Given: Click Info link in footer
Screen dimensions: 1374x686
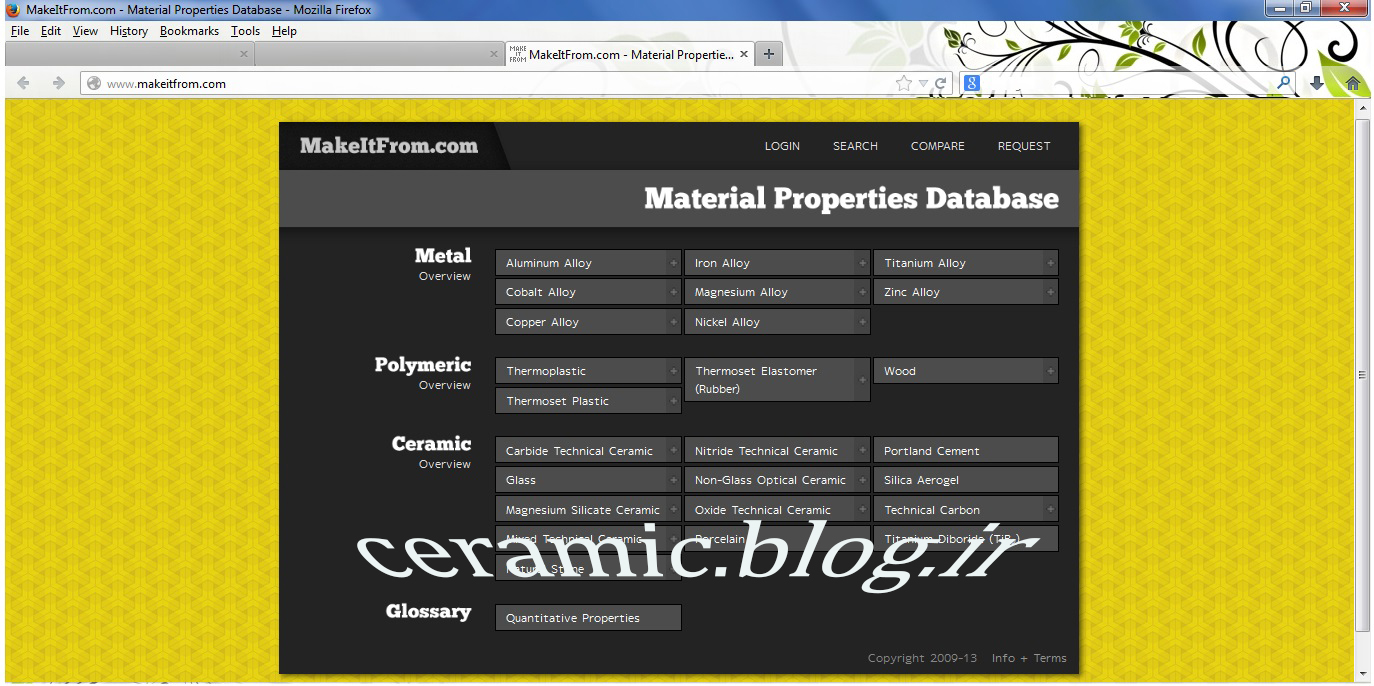Looking at the screenshot, I should [x=1002, y=658].
